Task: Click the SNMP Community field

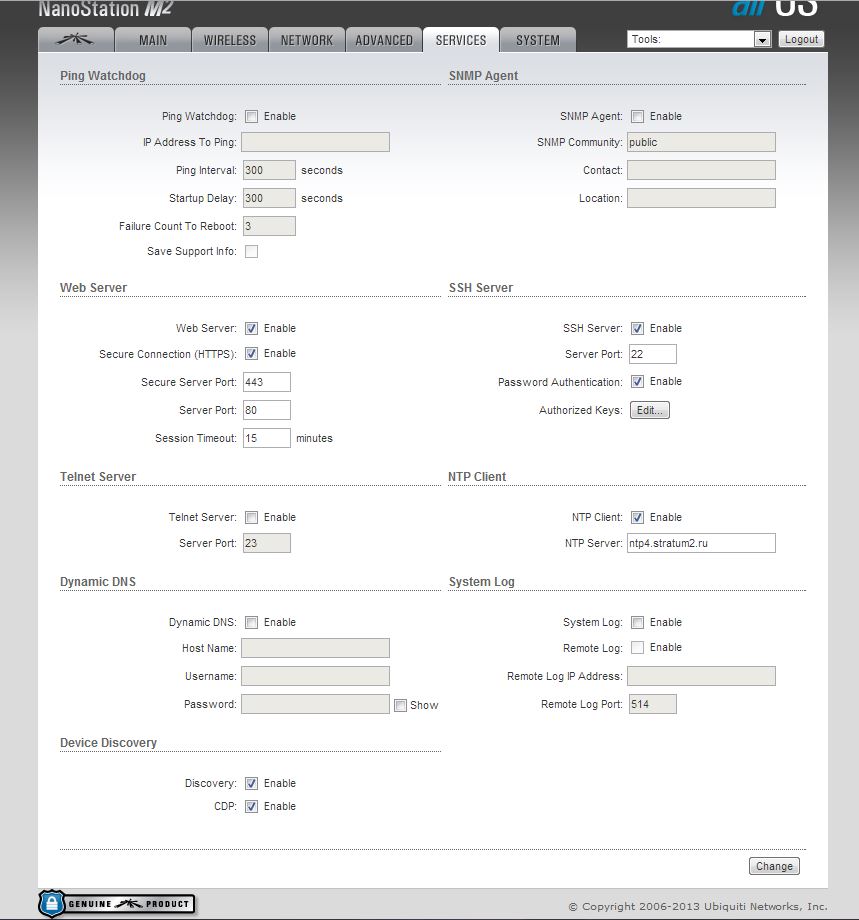Action: [x=701, y=142]
